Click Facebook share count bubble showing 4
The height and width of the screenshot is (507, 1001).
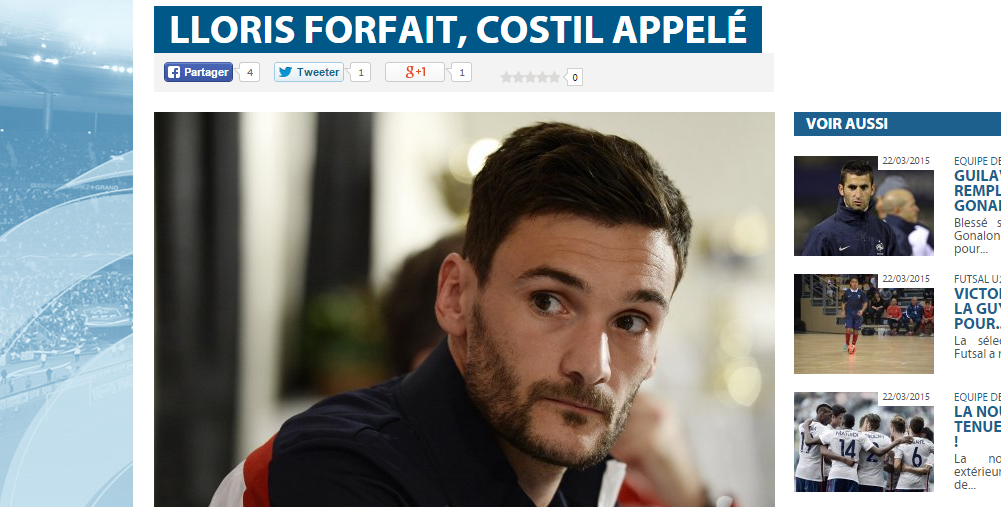[249, 72]
